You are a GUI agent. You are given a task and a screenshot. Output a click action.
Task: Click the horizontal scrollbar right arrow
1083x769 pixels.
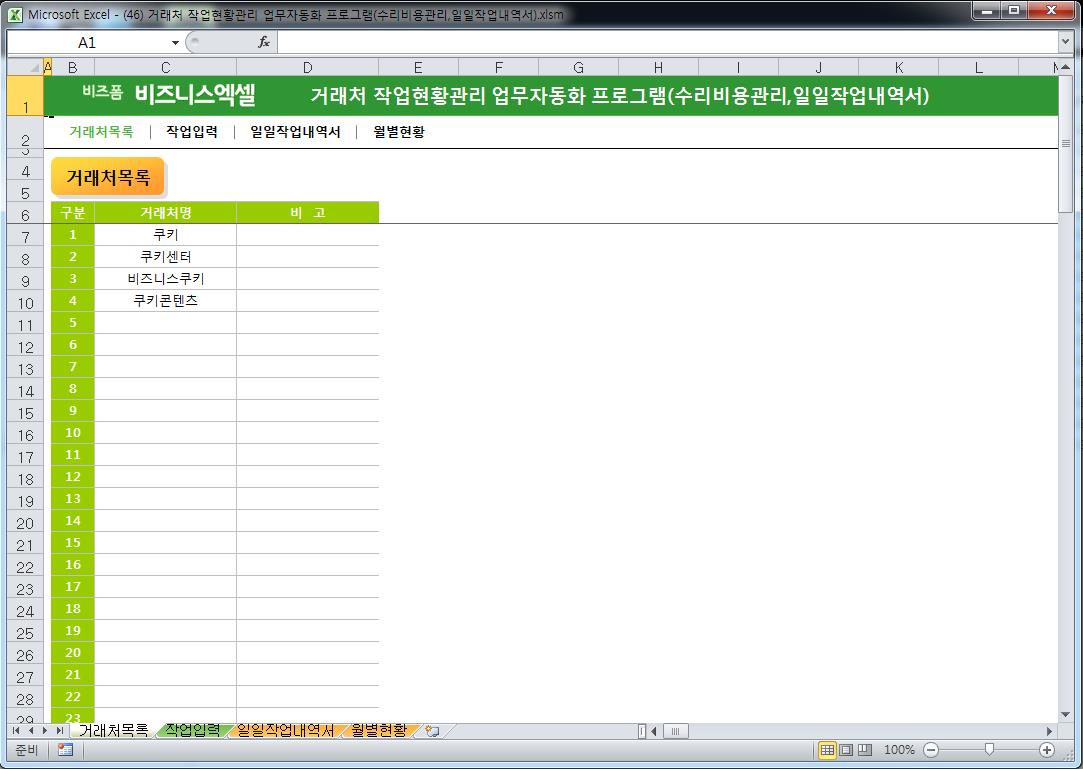1049,730
